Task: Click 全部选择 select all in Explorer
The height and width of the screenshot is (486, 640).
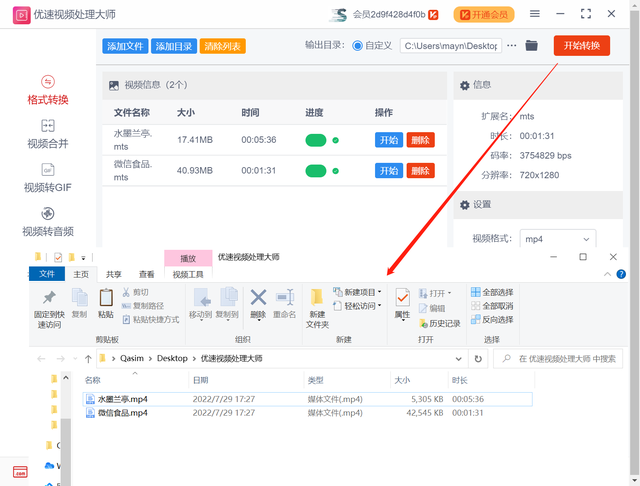Action: pos(491,293)
